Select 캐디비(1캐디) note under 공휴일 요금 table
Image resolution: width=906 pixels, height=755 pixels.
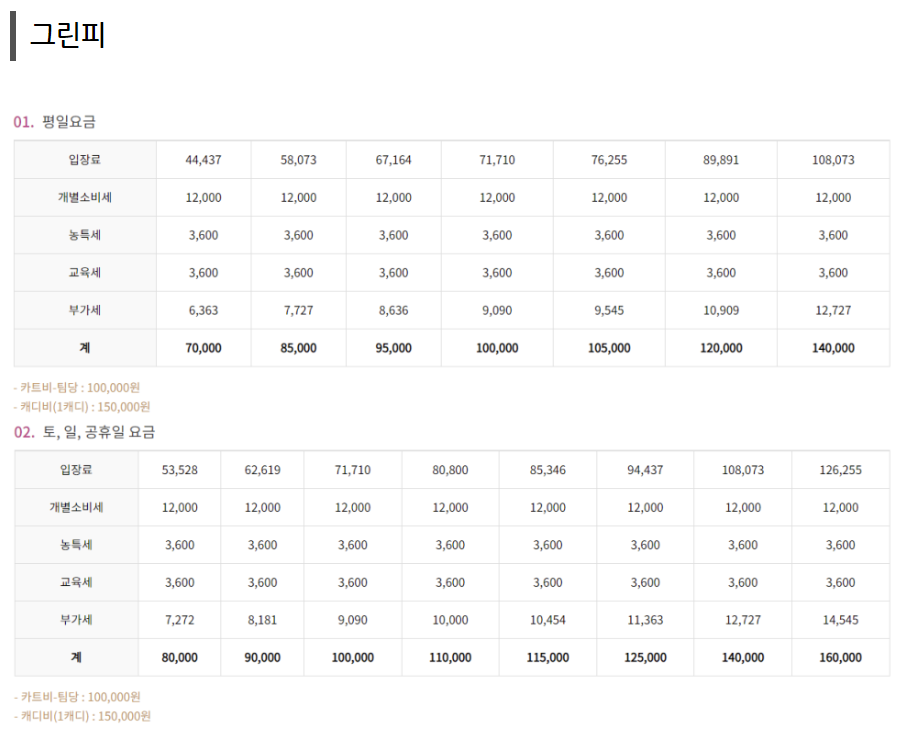[82, 716]
